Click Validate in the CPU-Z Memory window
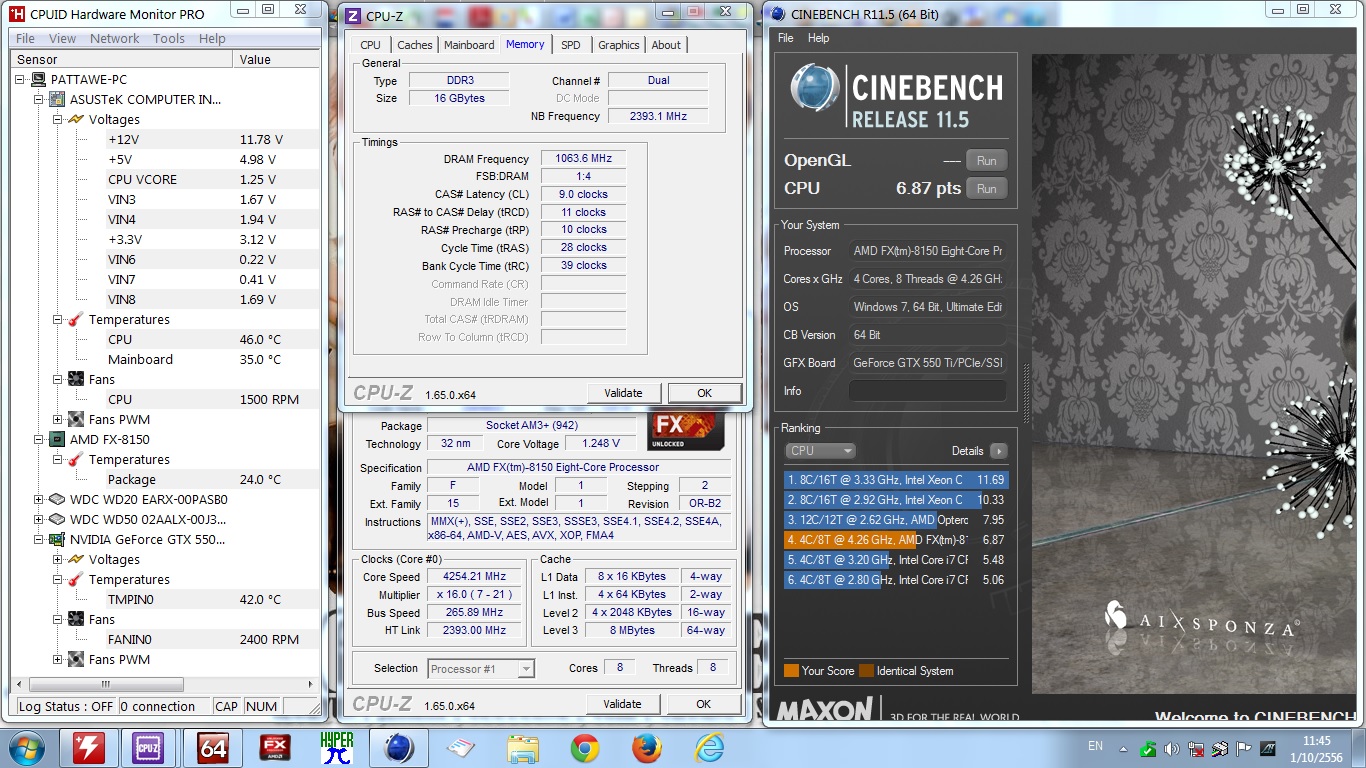 [623, 393]
